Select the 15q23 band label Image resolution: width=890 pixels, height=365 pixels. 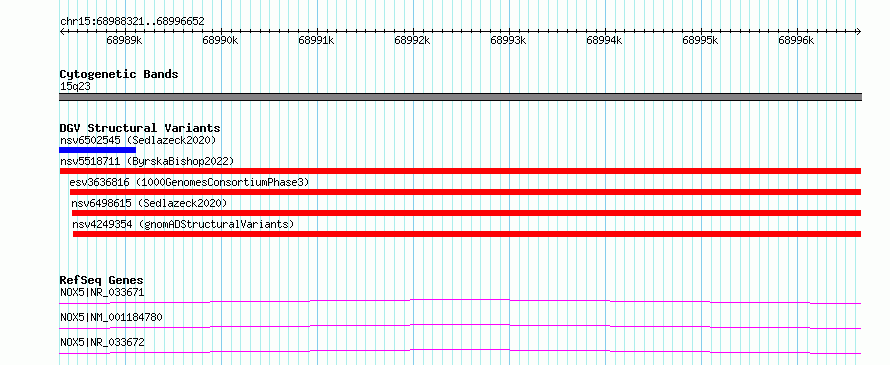[x=75, y=86]
